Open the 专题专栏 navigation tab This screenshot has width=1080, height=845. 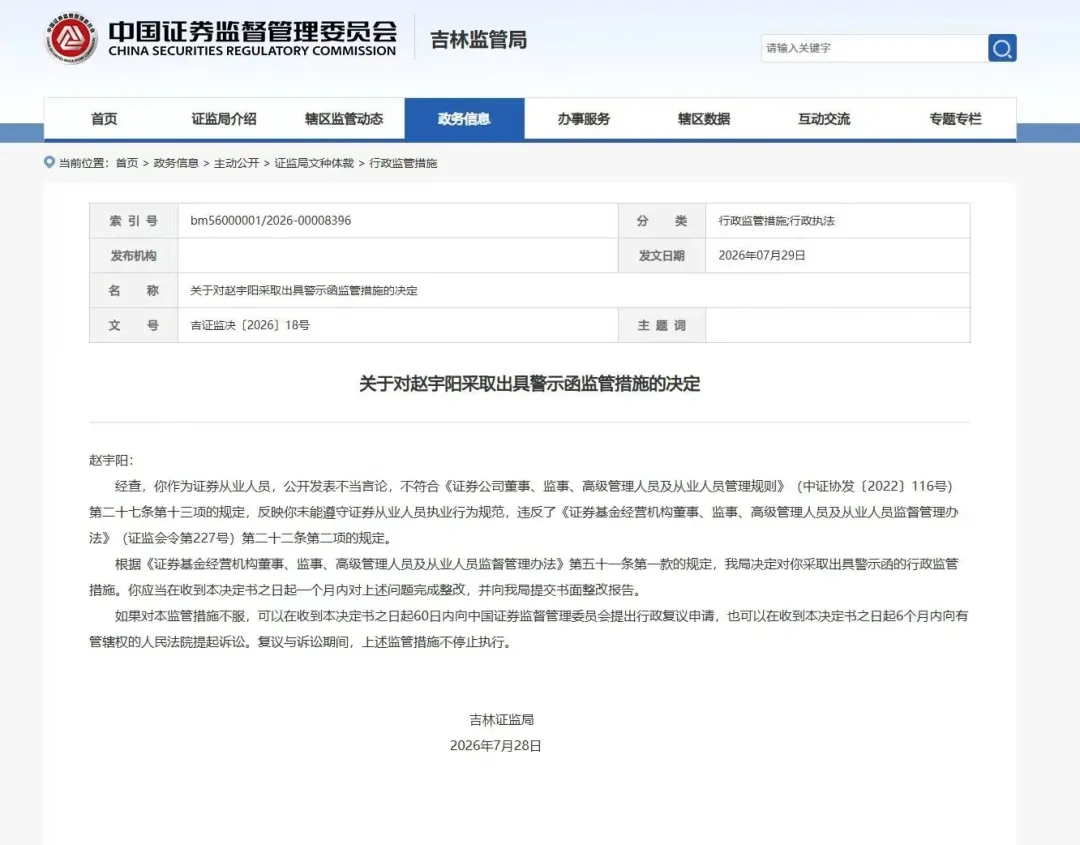(955, 119)
